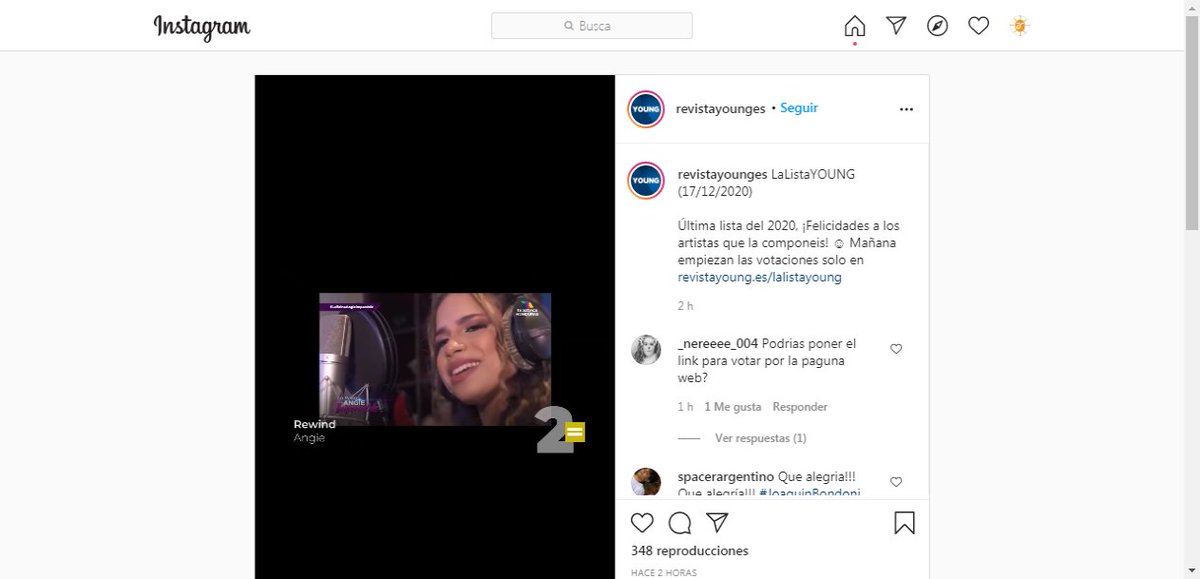Screen dimensions: 1200x579
Task: Click '348 reproducciones' view count
Action: pos(690,551)
